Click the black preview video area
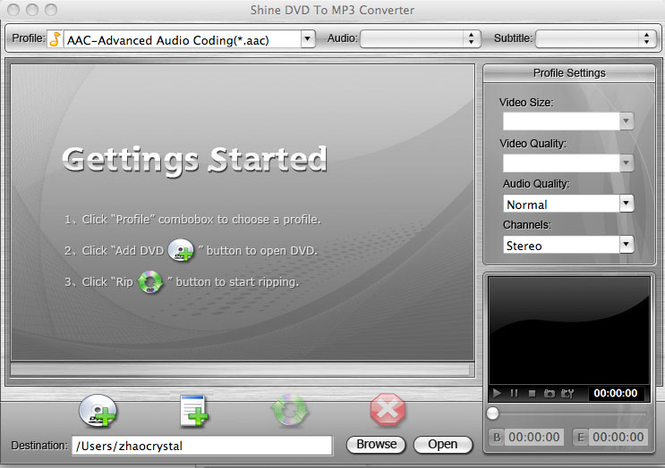 569,331
